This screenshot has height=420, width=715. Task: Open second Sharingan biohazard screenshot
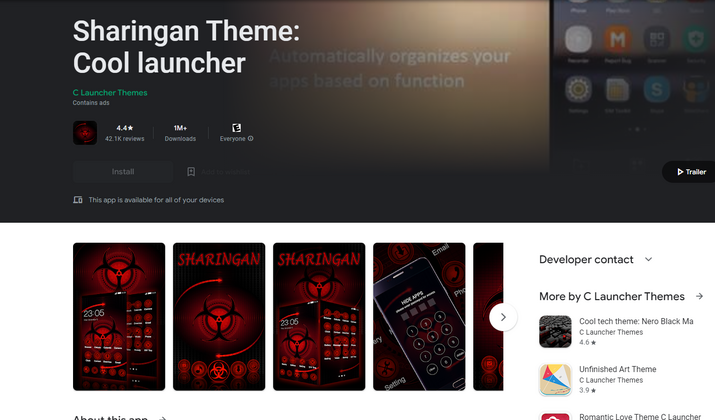[219, 316]
